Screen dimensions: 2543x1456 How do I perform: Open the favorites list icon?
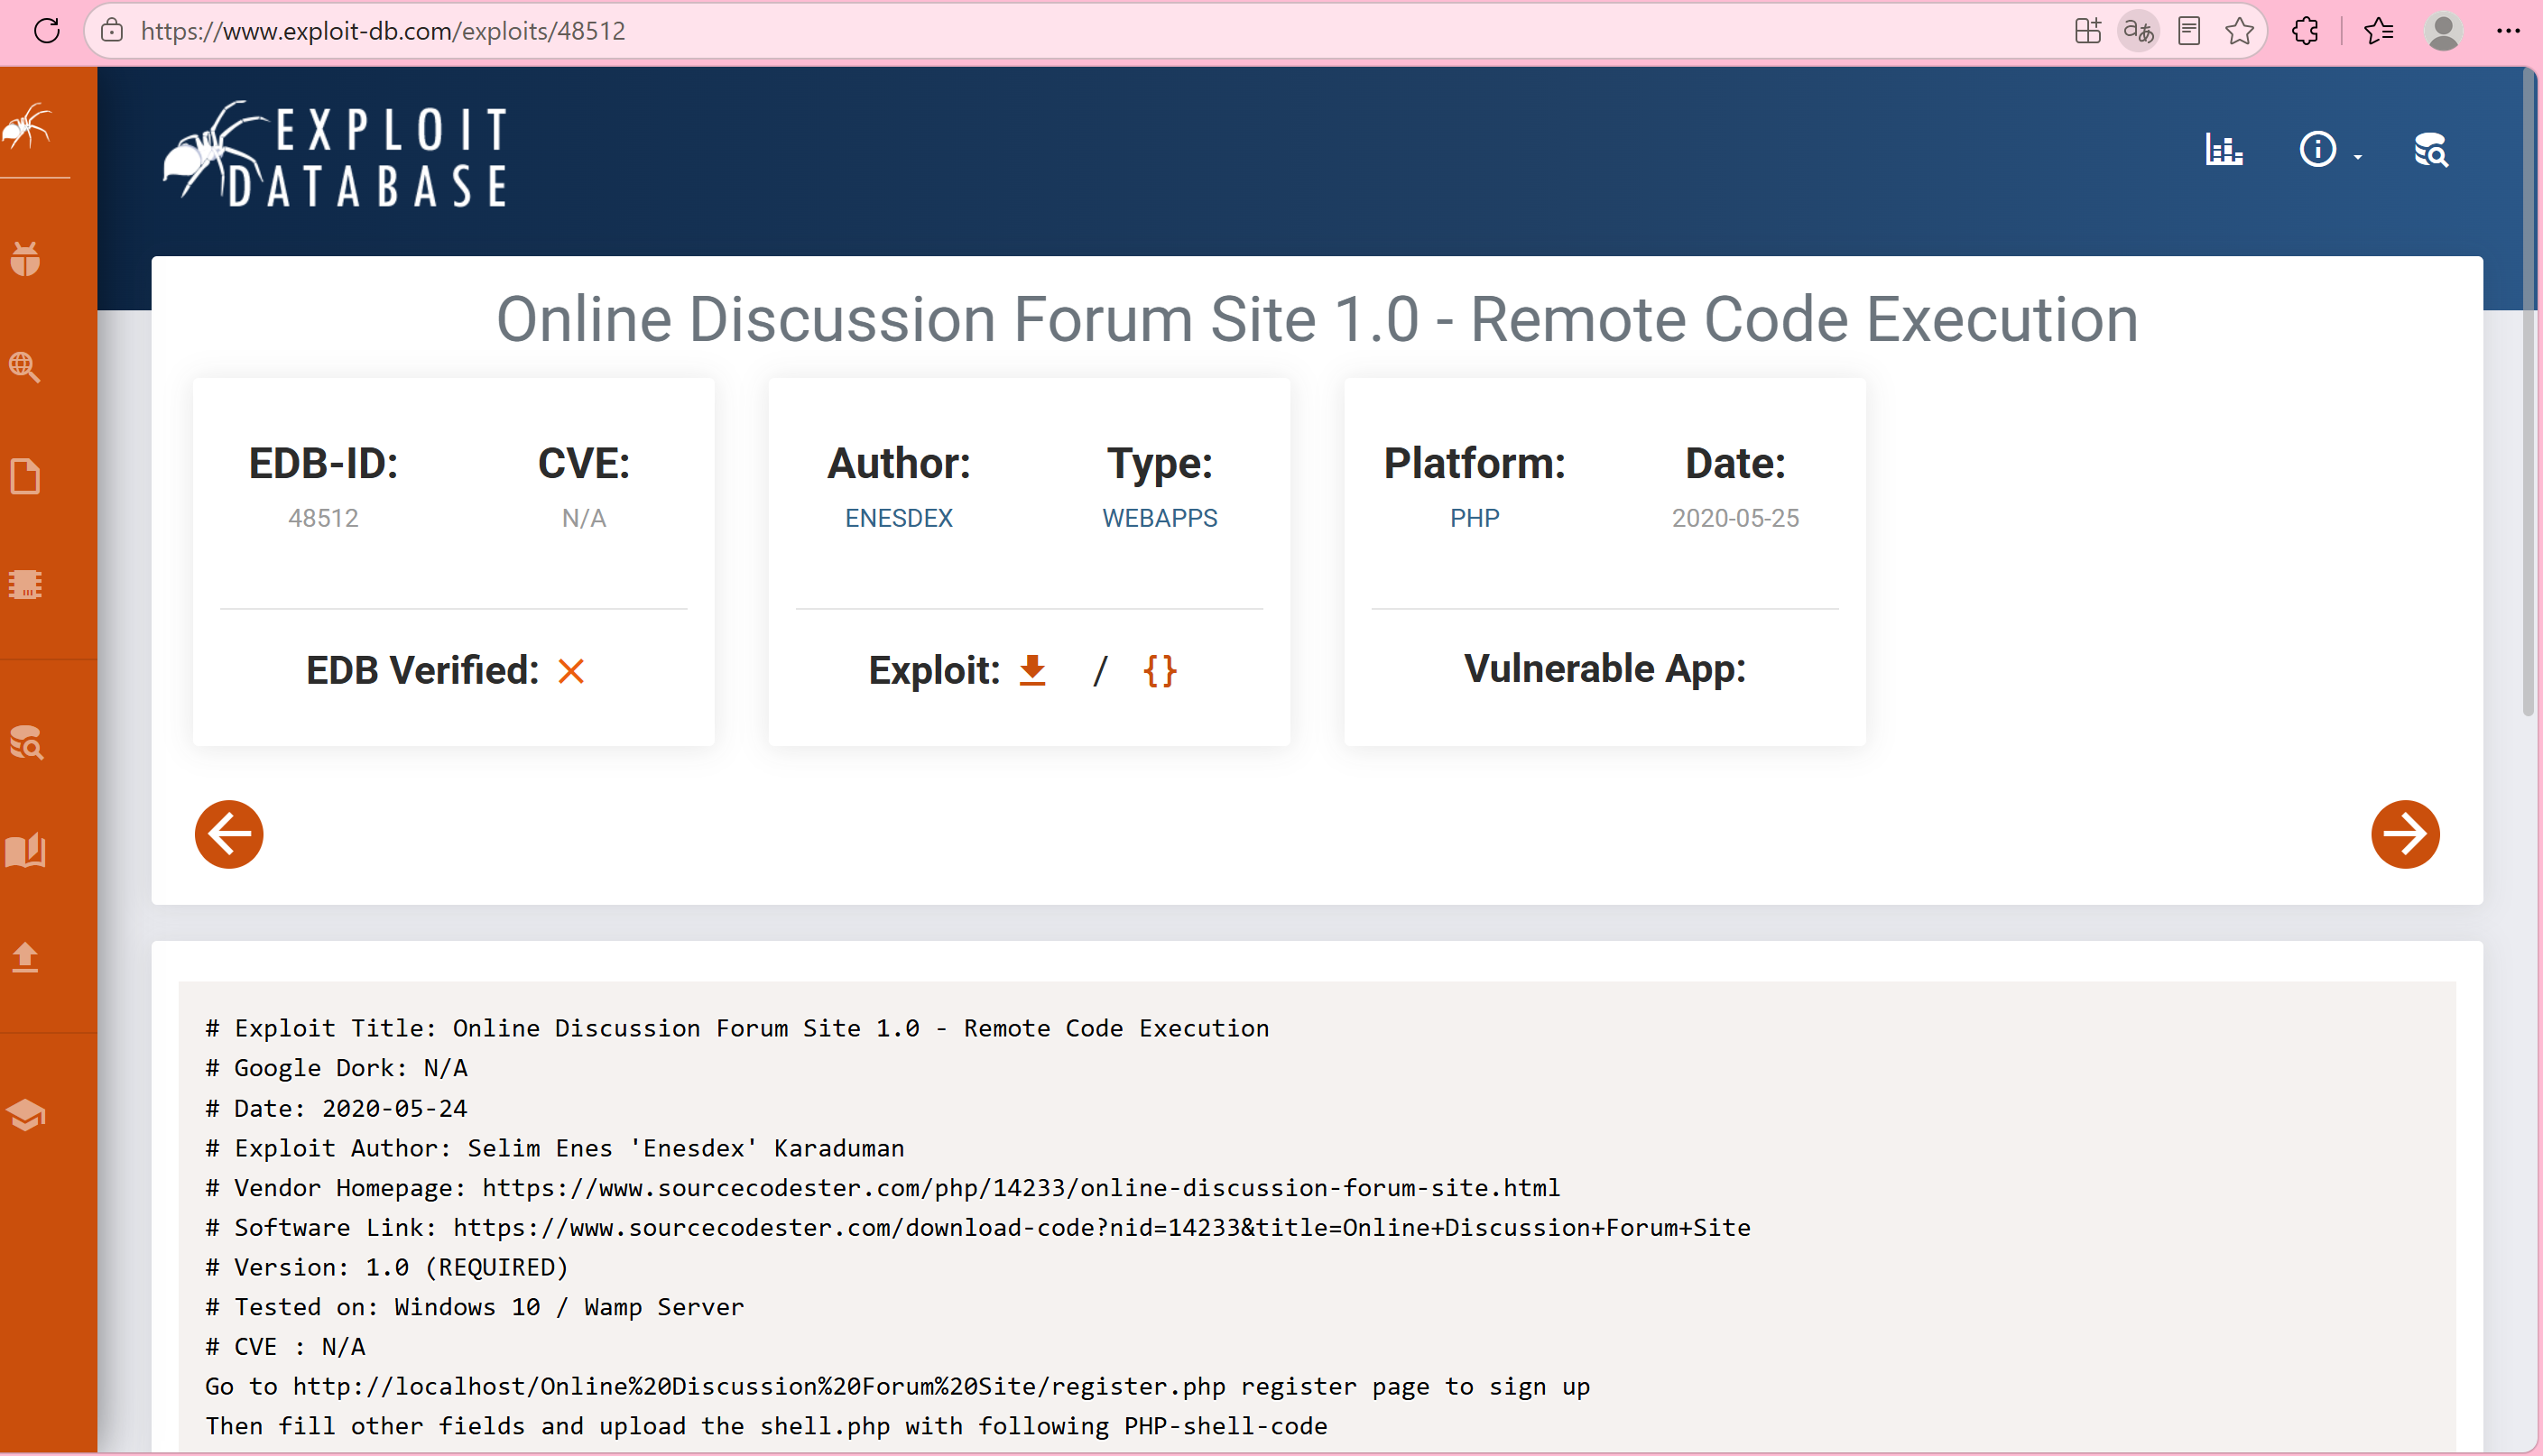(2379, 31)
